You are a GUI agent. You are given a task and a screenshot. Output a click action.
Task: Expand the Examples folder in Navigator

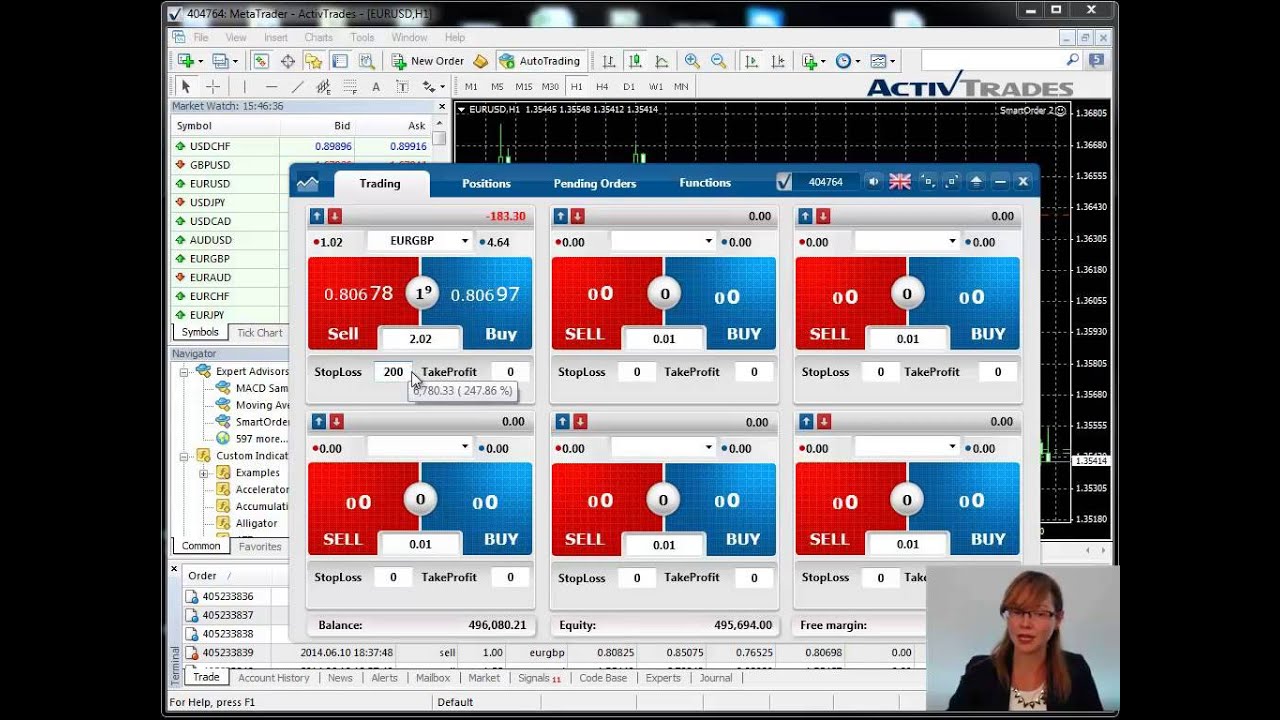click(x=203, y=473)
